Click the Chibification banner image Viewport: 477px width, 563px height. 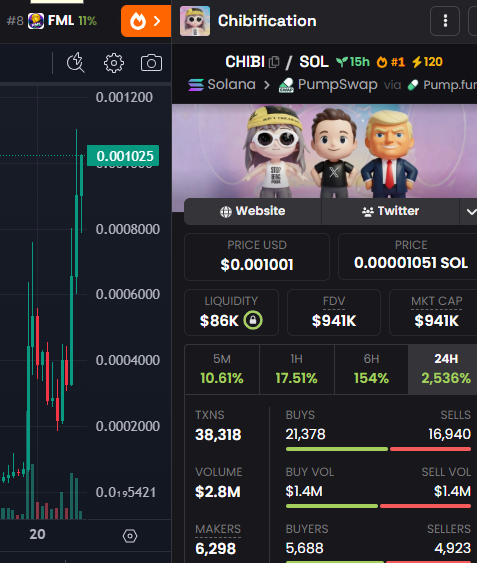(x=324, y=151)
